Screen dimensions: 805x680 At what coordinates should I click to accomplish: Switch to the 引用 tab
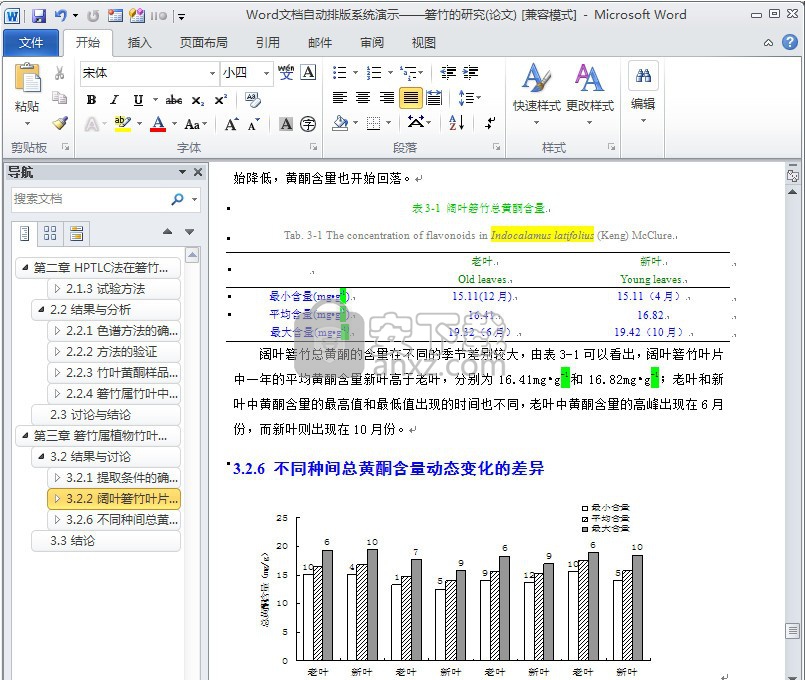click(267, 43)
